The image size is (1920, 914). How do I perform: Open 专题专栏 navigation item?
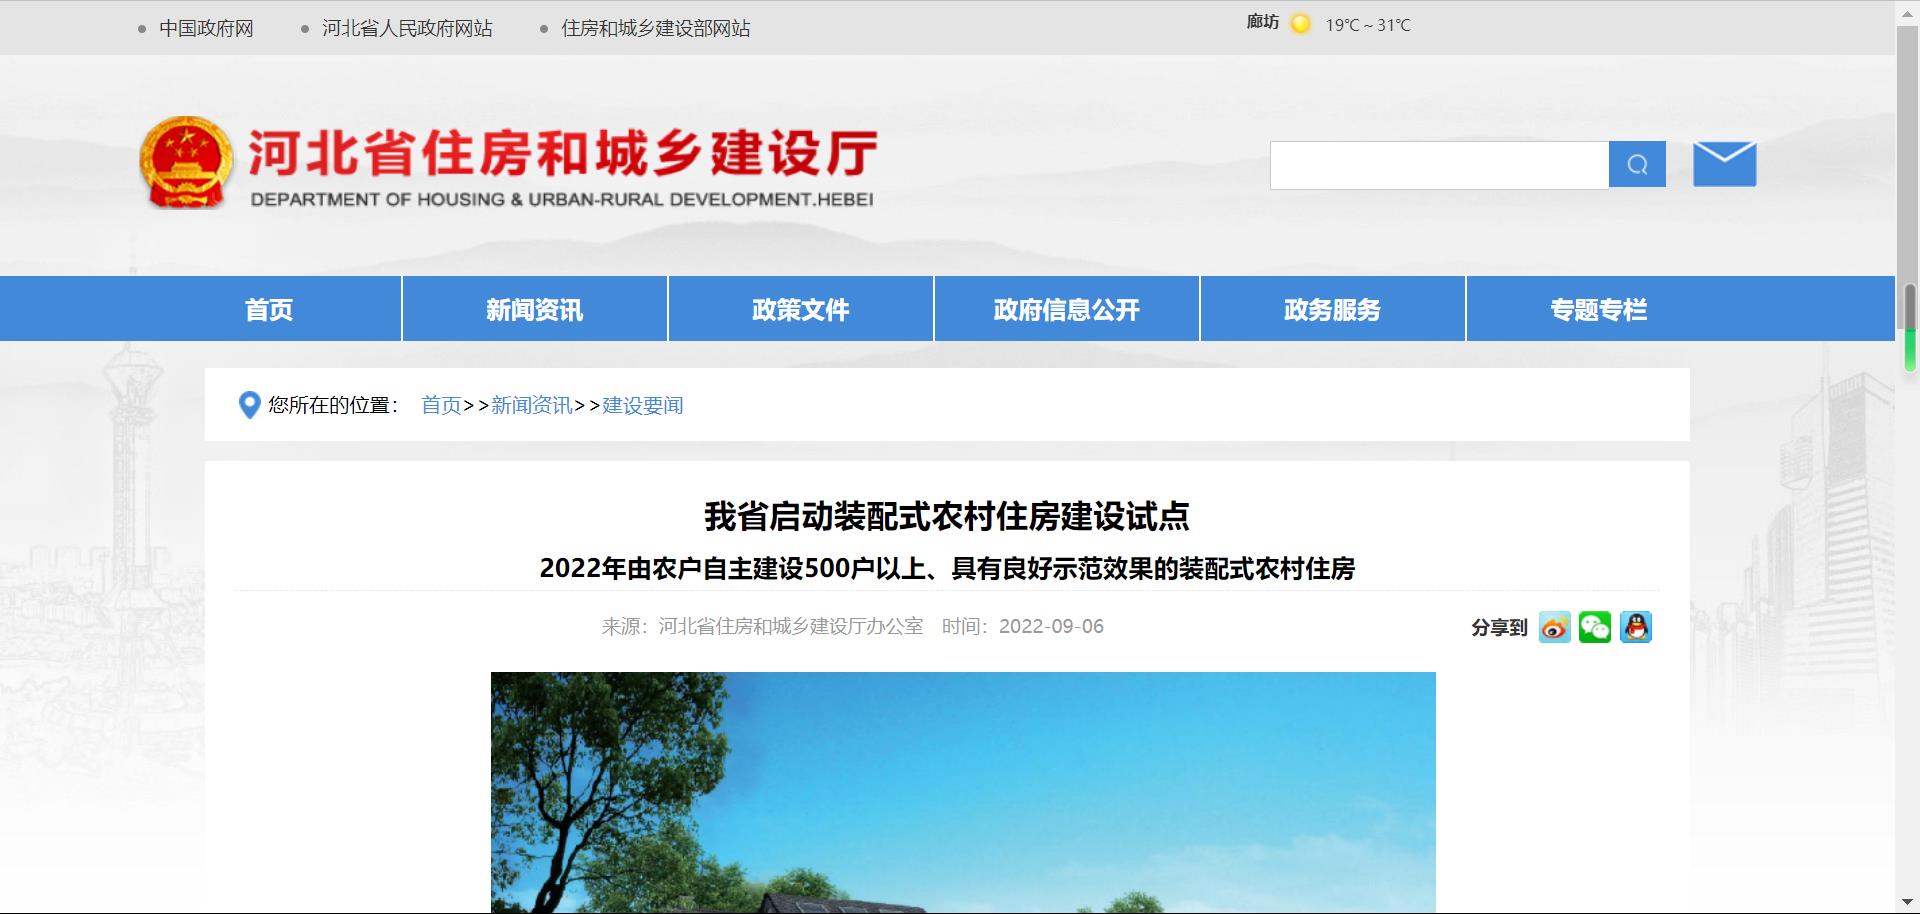click(1598, 309)
